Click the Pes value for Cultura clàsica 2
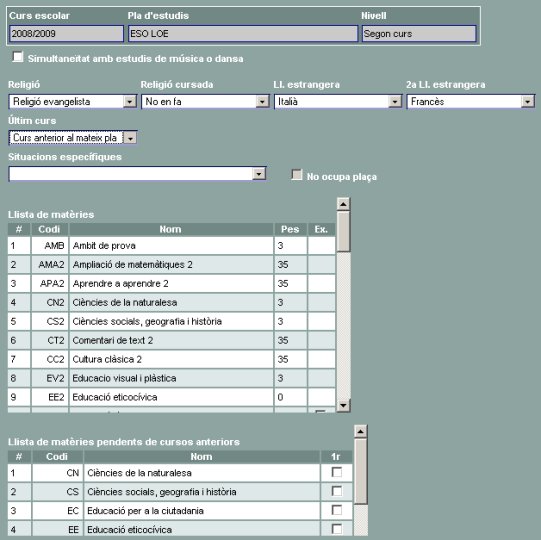Image resolution: width=541 pixels, height=540 pixels. point(291,360)
